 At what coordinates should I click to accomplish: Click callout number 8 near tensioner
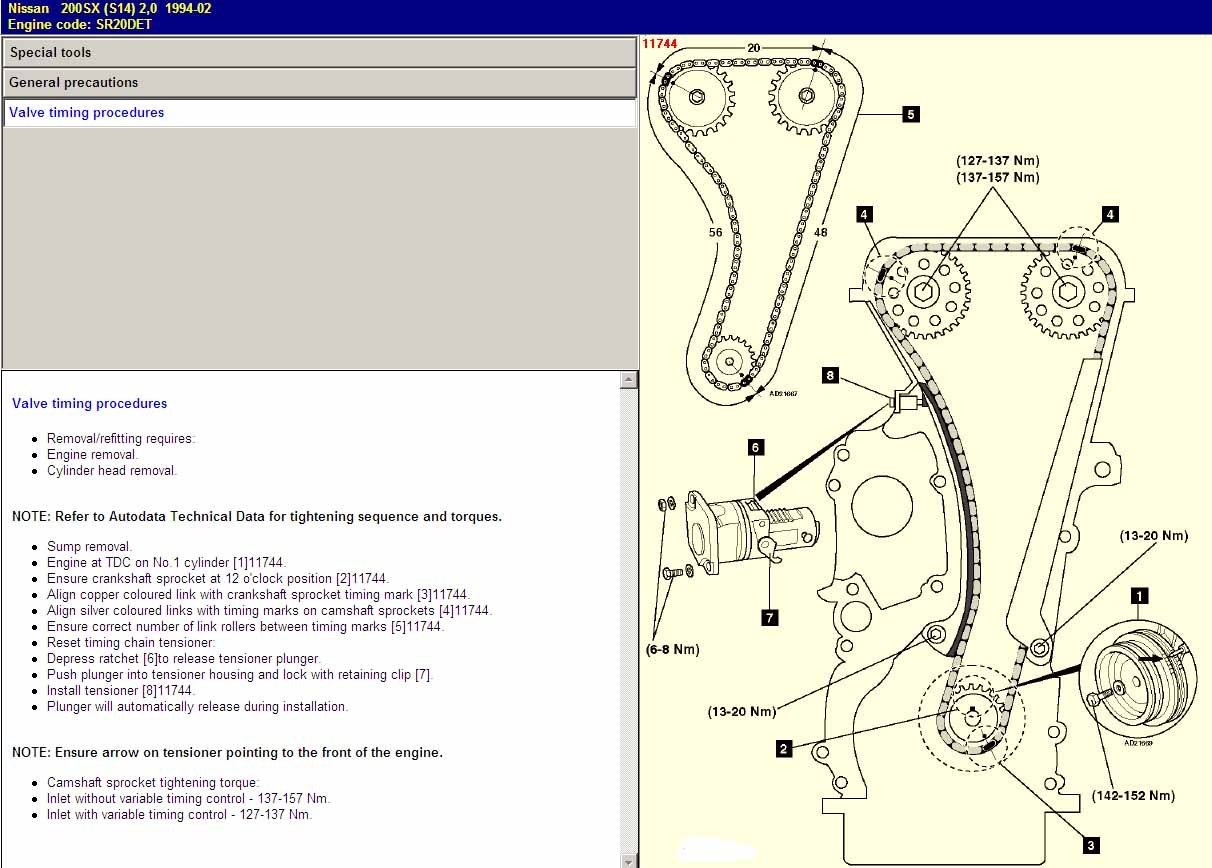point(831,376)
